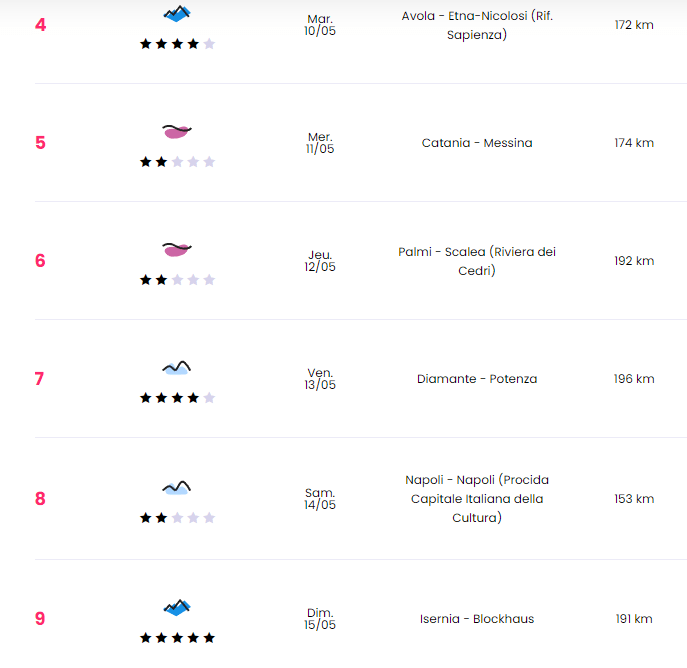687x668 pixels.
Task: Click the 153 km distance
Action: 633,499
